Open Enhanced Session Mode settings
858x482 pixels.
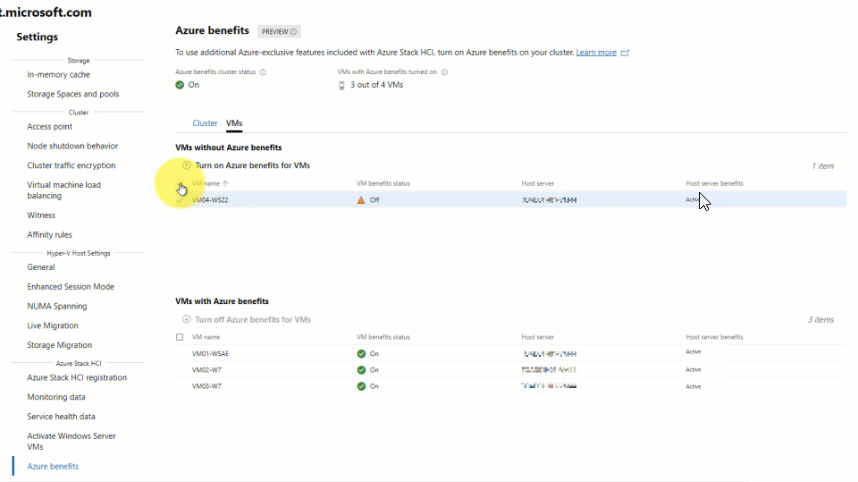click(x=71, y=287)
